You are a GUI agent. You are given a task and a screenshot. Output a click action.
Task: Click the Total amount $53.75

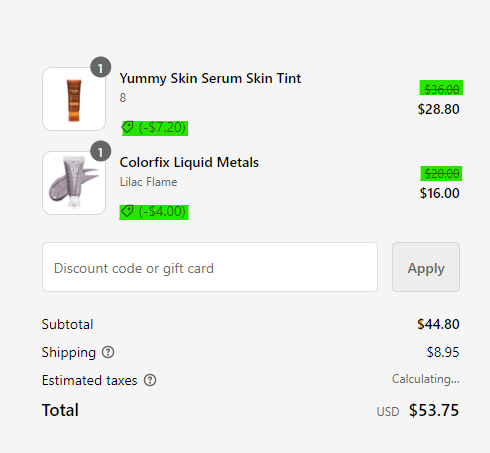[434, 410]
